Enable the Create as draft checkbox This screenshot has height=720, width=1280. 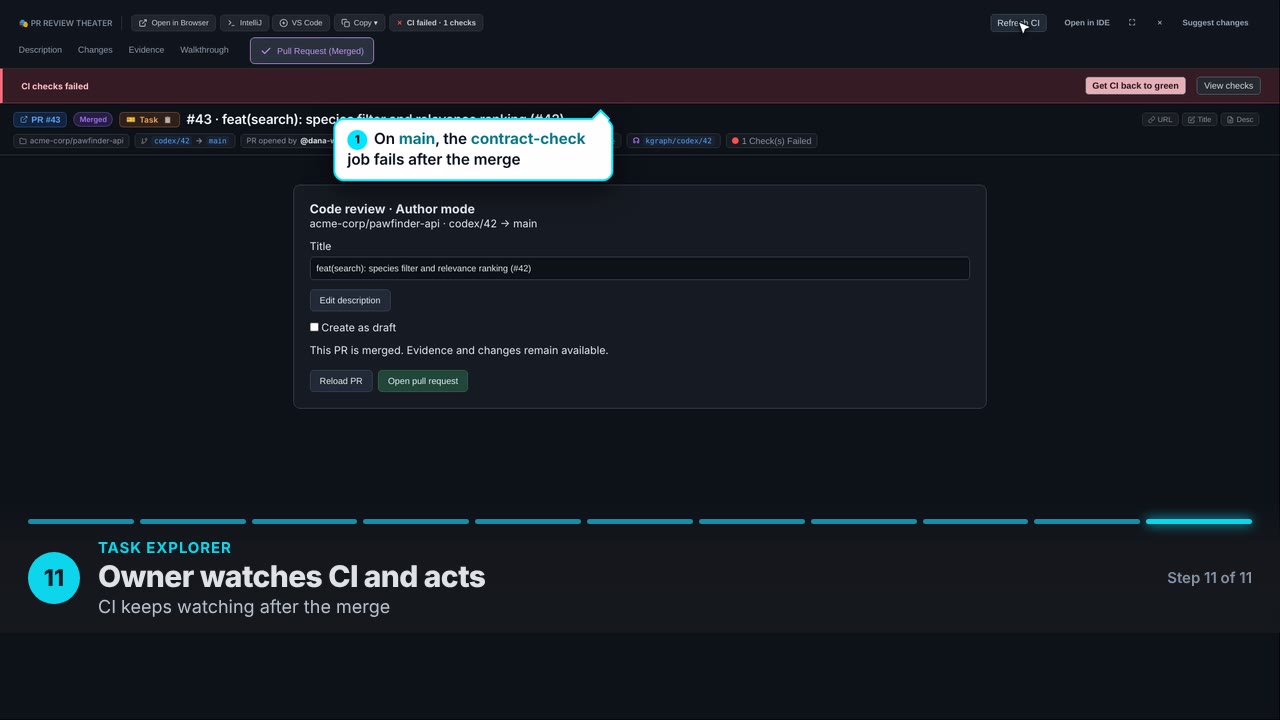click(314, 327)
